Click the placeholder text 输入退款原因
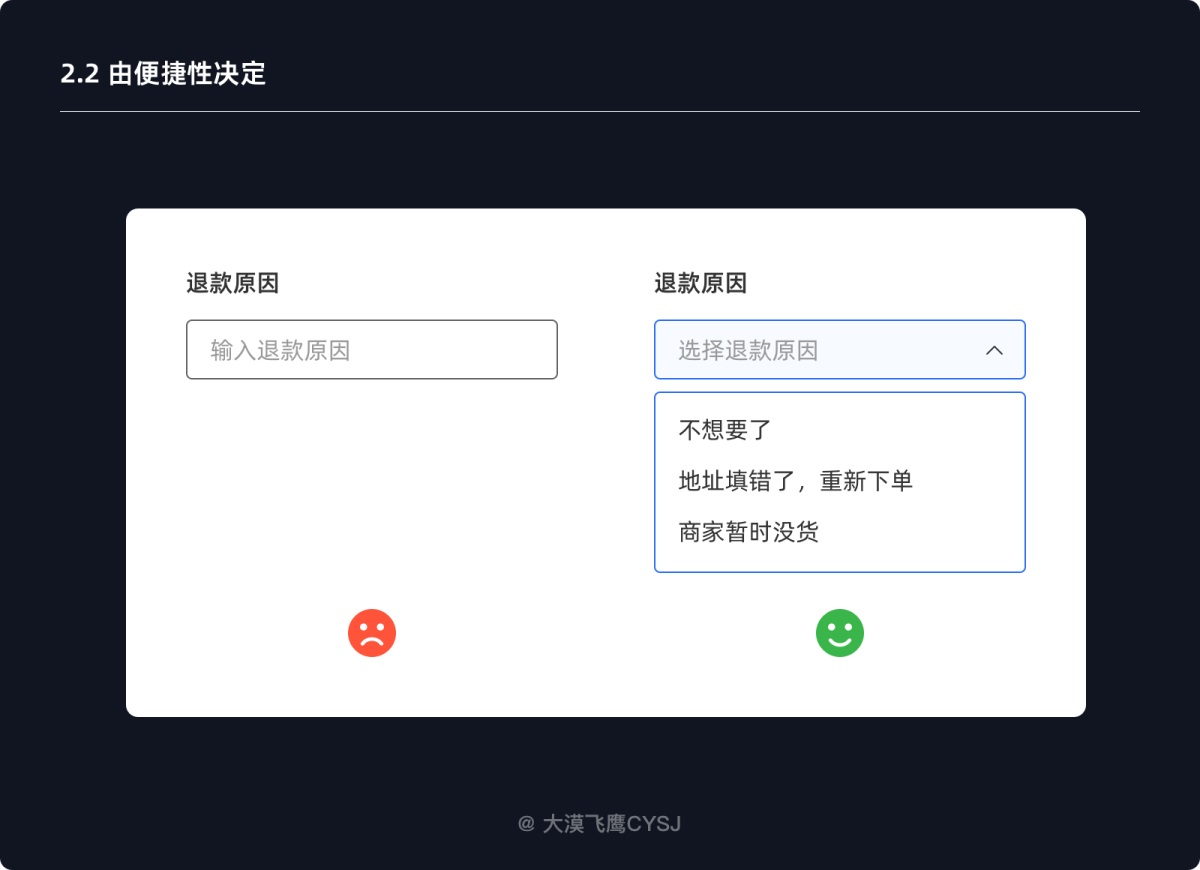The width and height of the screenshot is (1200, 870). coord(280,350)
